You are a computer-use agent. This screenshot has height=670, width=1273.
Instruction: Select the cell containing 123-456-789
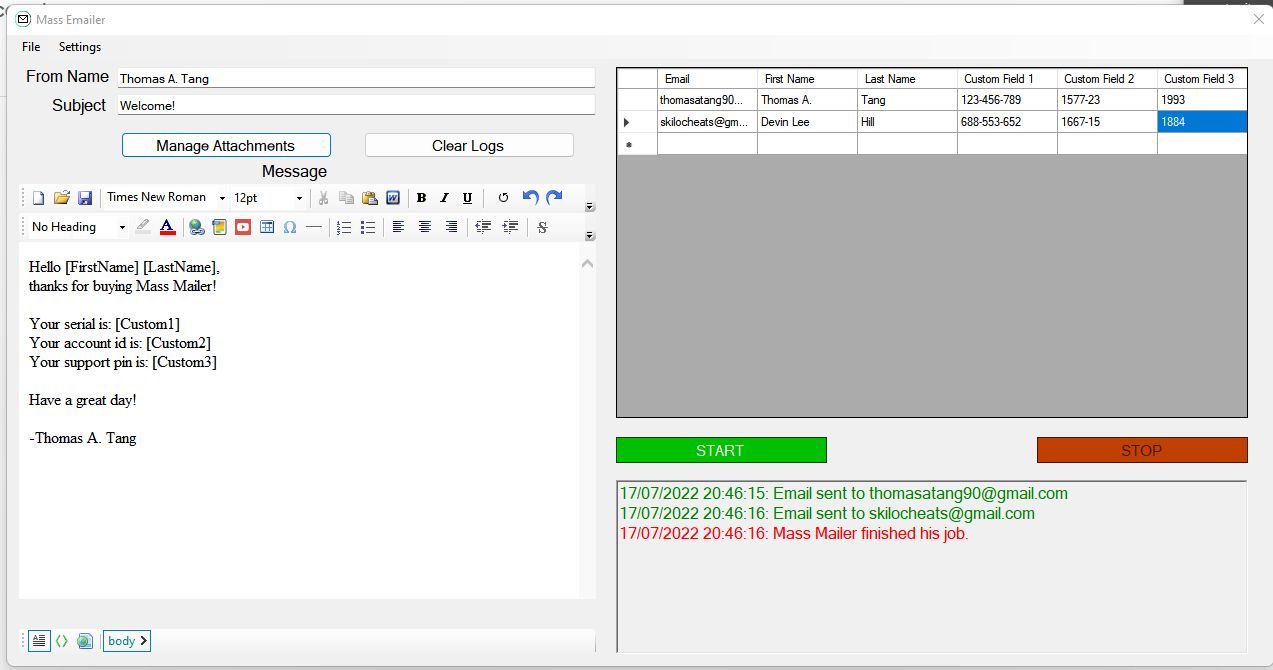(1007, 100)
